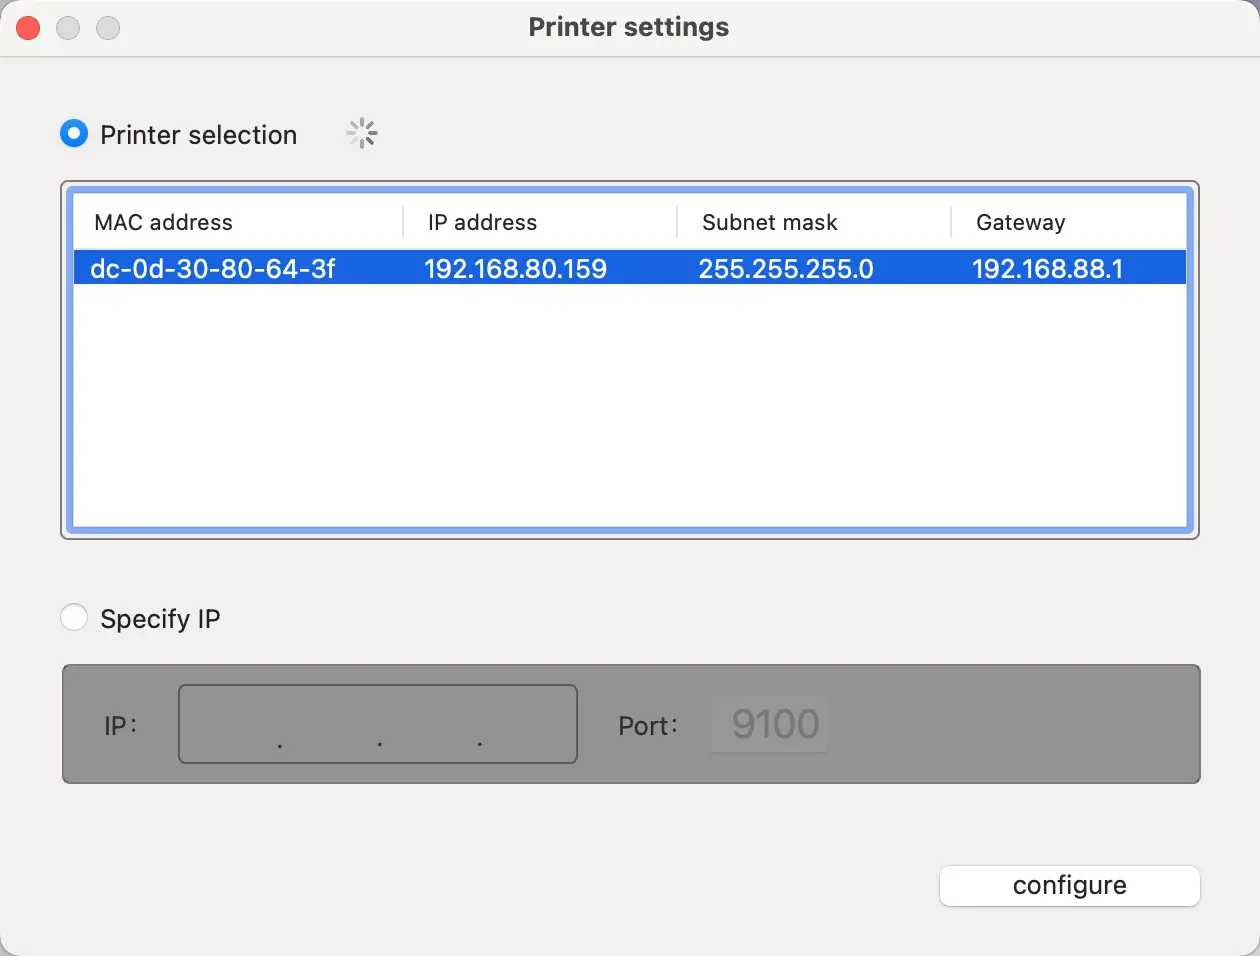Close the Printer settings window
Image resolution: width=1260 pixels, height=956 pixels.
tap(28, 28)
